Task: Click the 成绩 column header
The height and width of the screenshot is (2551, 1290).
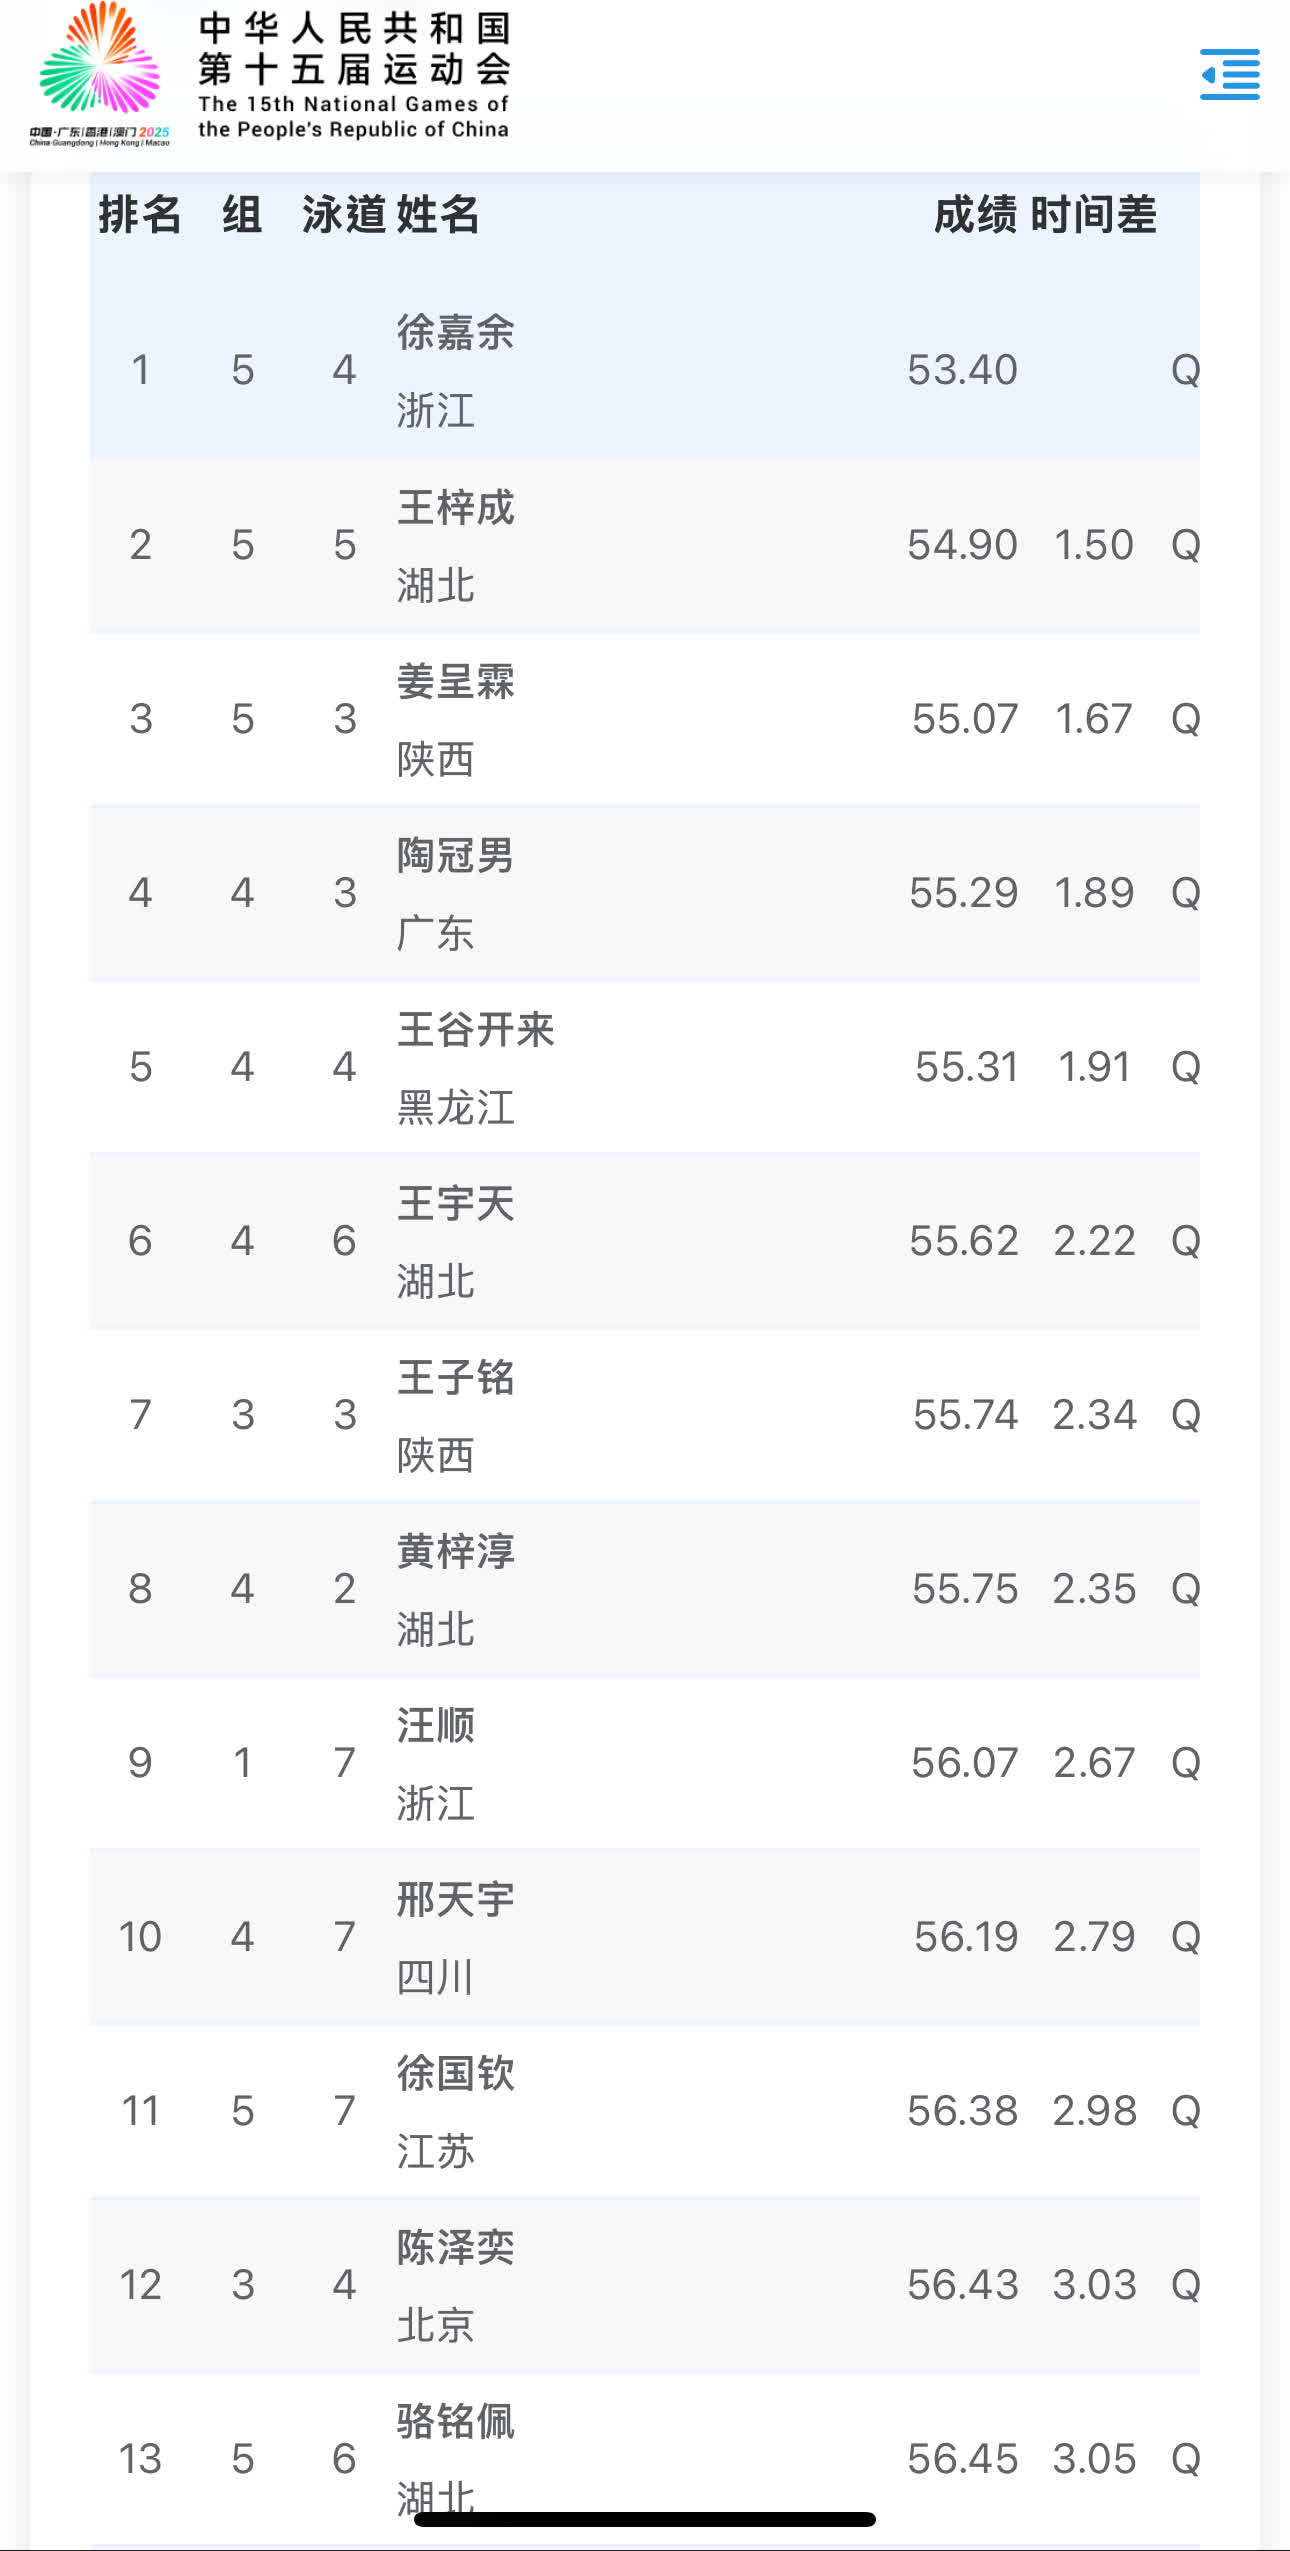Action: click(x=974, y=215)
